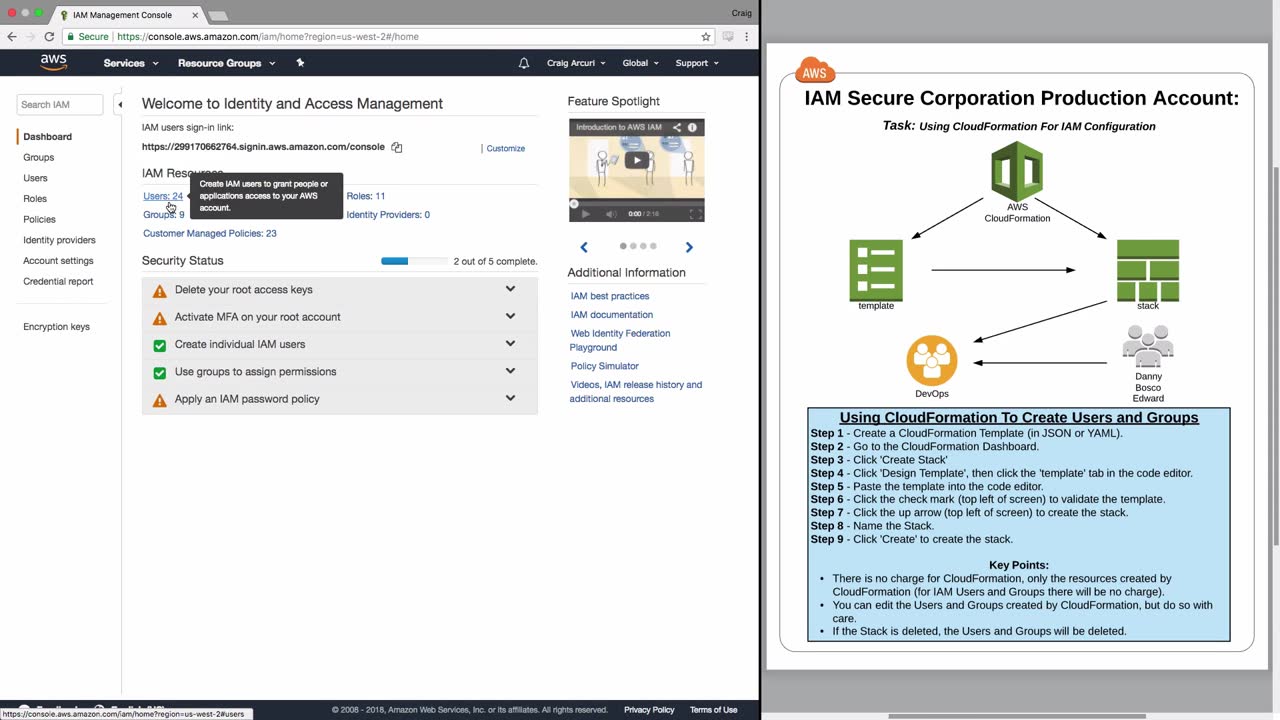Click the AWS logo in the console header

click(53, 63)
